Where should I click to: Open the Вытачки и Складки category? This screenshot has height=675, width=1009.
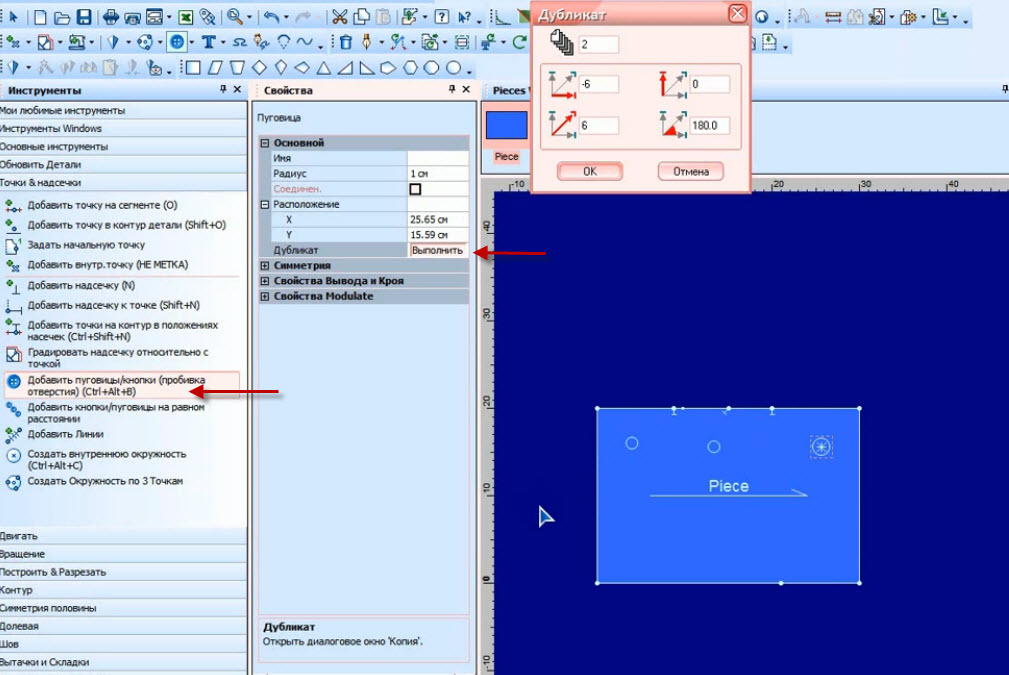122,662
